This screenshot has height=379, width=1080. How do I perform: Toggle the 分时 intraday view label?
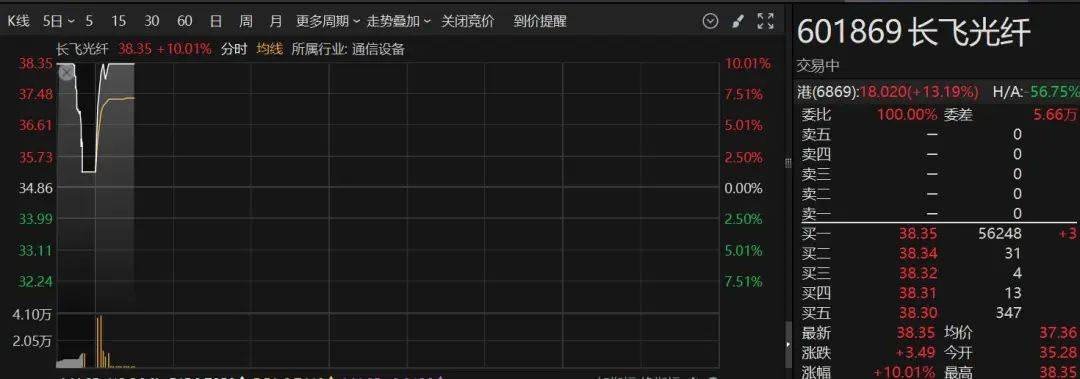(x=233, y=50)
